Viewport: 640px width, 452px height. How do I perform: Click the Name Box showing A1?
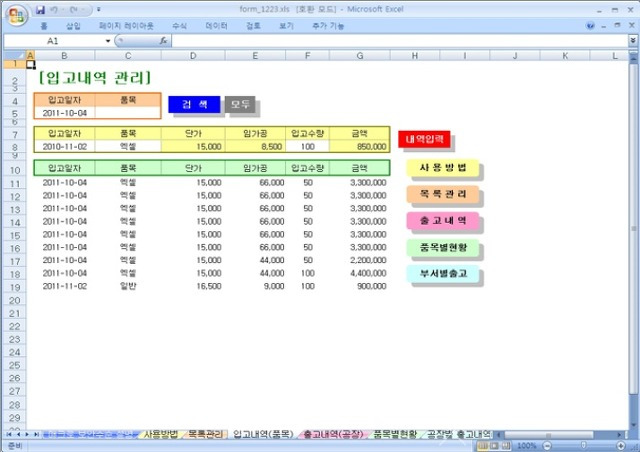point(53,41)
